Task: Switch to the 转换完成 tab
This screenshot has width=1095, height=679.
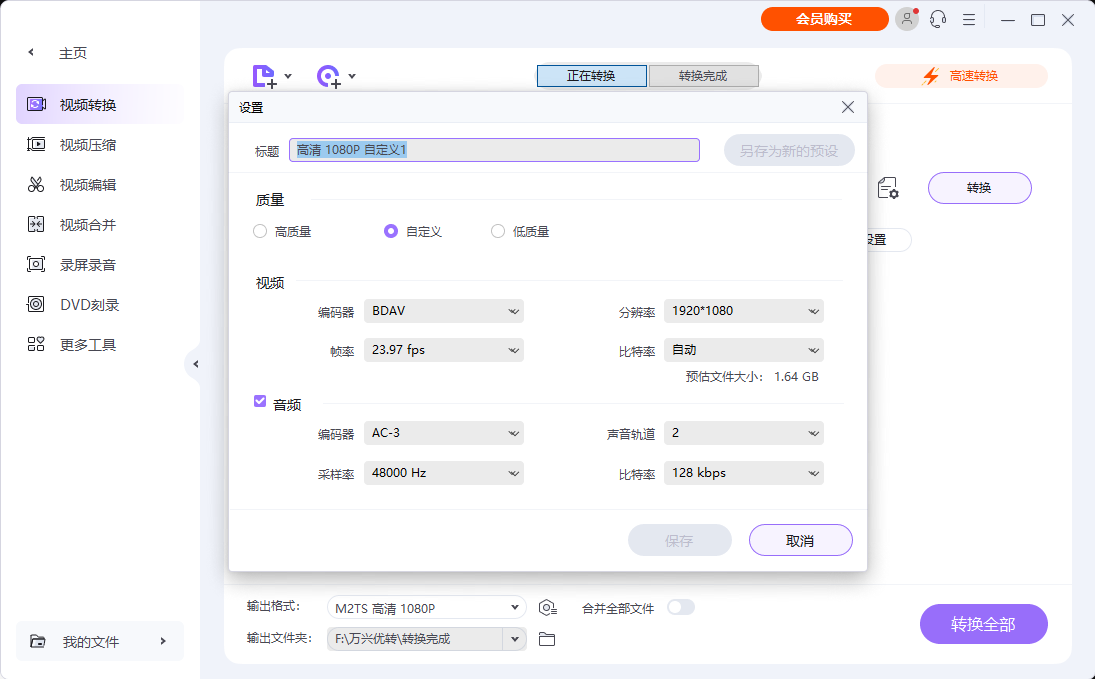Action: [x=704, y=75]
